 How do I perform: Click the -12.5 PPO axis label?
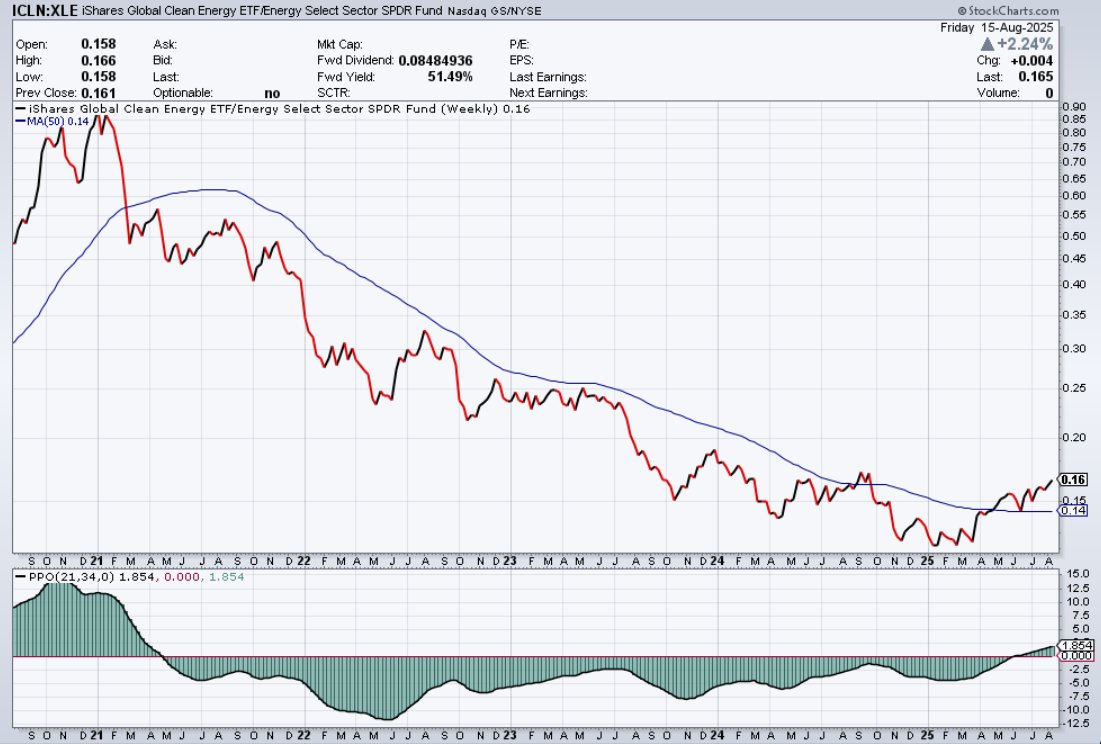click(1076, 723)
